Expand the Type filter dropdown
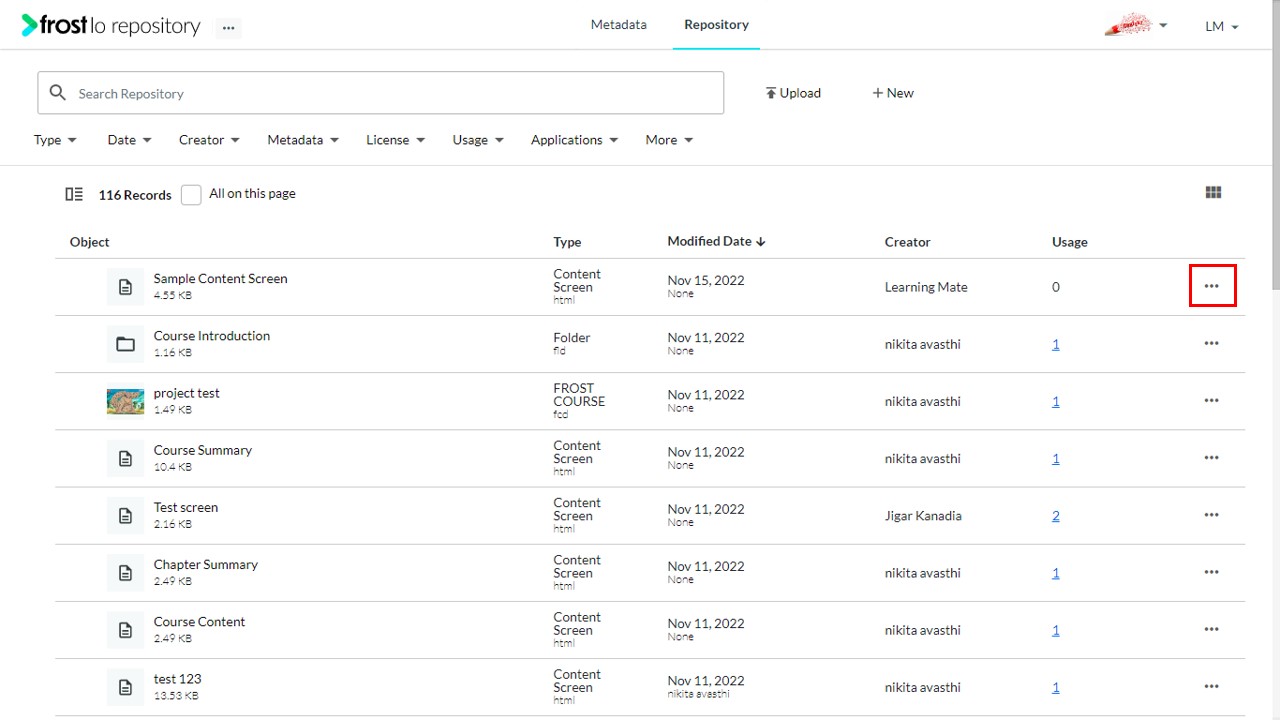Viewport: 1280px width, 720px height. [x=55, y=140]
